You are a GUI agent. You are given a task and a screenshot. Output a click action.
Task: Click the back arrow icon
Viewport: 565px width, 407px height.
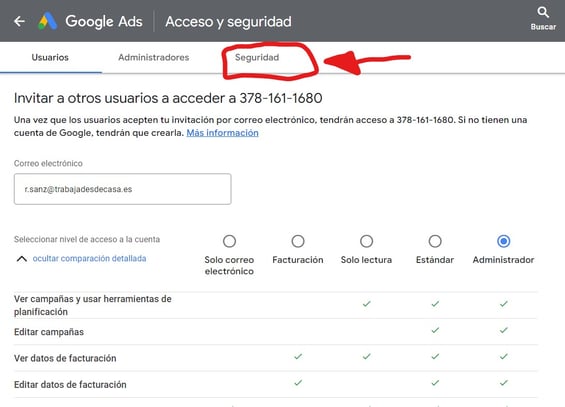[19, 21]
